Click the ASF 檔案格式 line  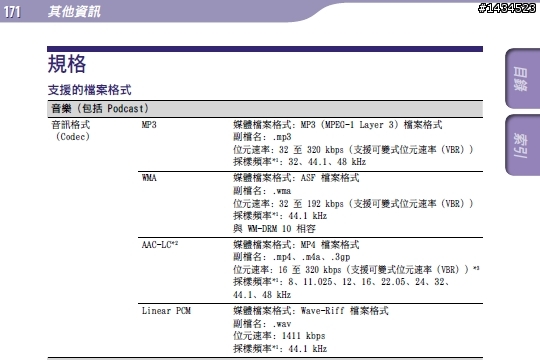pos(296,178)
